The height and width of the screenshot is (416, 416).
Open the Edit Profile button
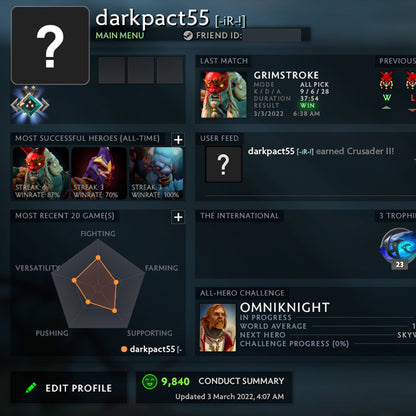(69, 388)
